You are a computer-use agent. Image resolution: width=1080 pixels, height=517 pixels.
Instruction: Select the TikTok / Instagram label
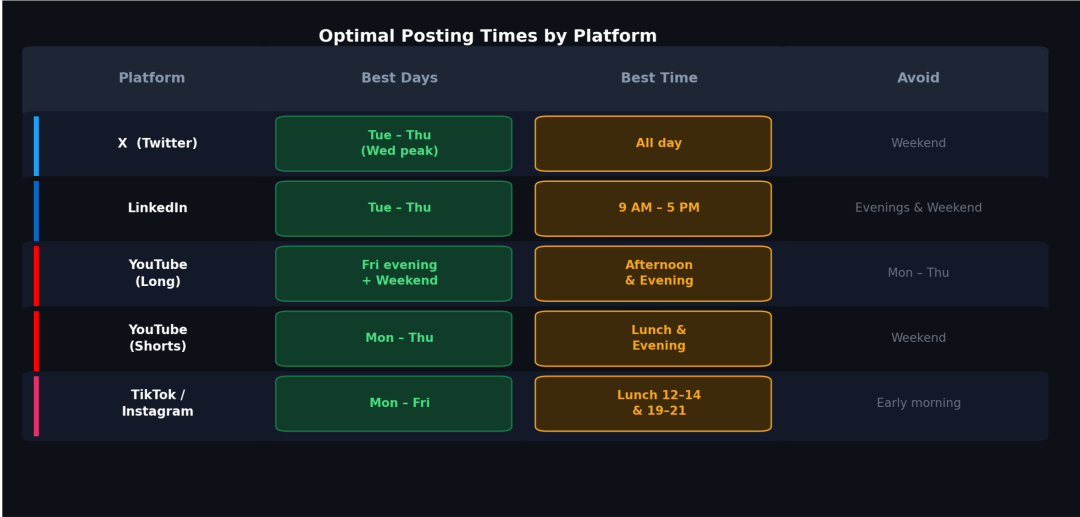coord(157,403)
